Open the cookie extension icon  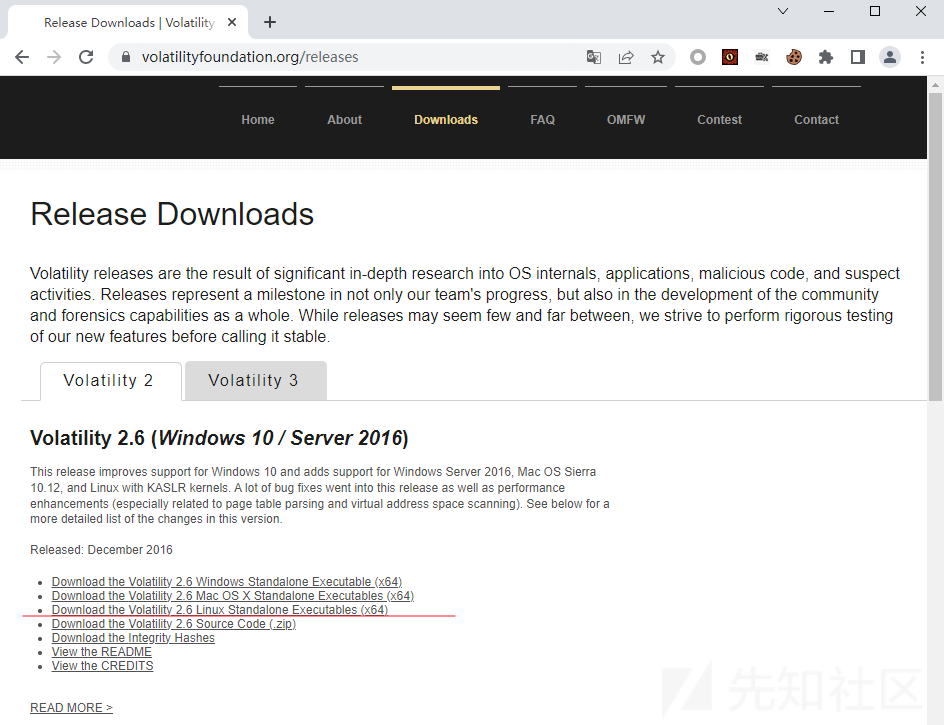pyautogui.click(x=793, y=57)
